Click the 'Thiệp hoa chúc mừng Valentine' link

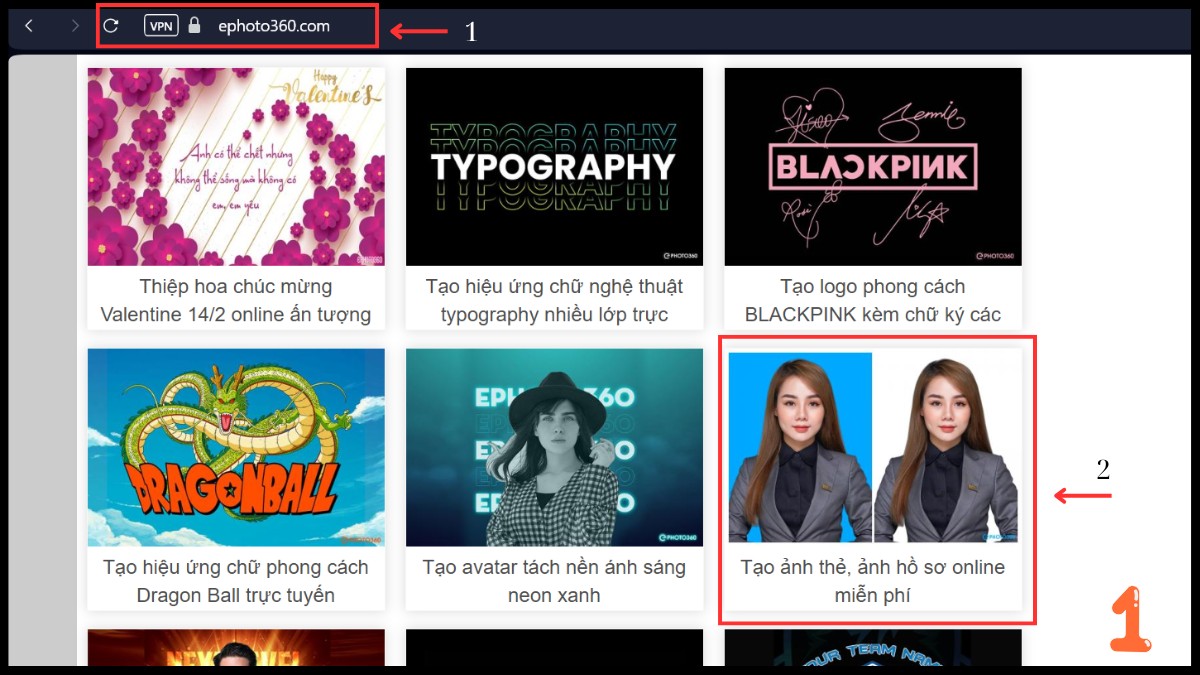click(235, 299)
